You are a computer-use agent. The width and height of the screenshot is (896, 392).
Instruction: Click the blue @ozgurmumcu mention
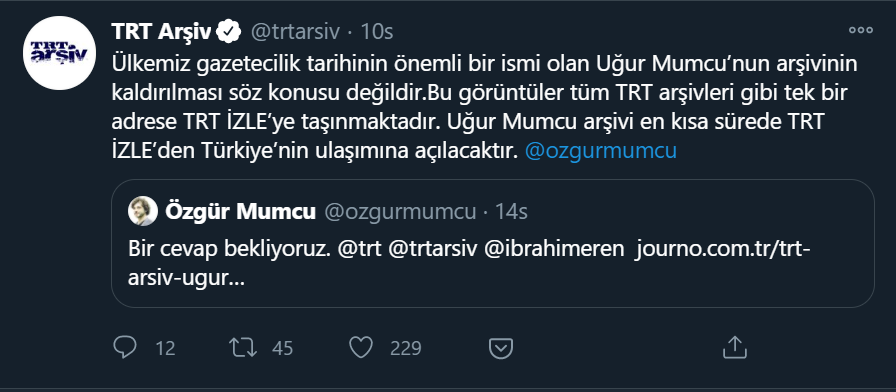tap(601, 151)
